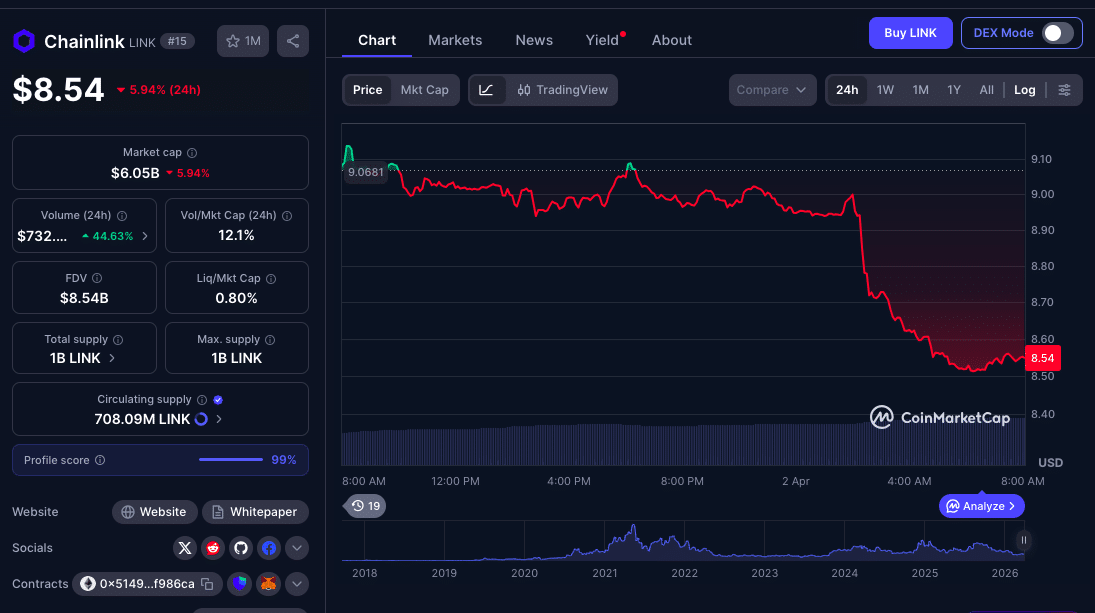Expand Circulating supply details arrow
Viewport: 1095px width, 613px height.
(219, 419)
